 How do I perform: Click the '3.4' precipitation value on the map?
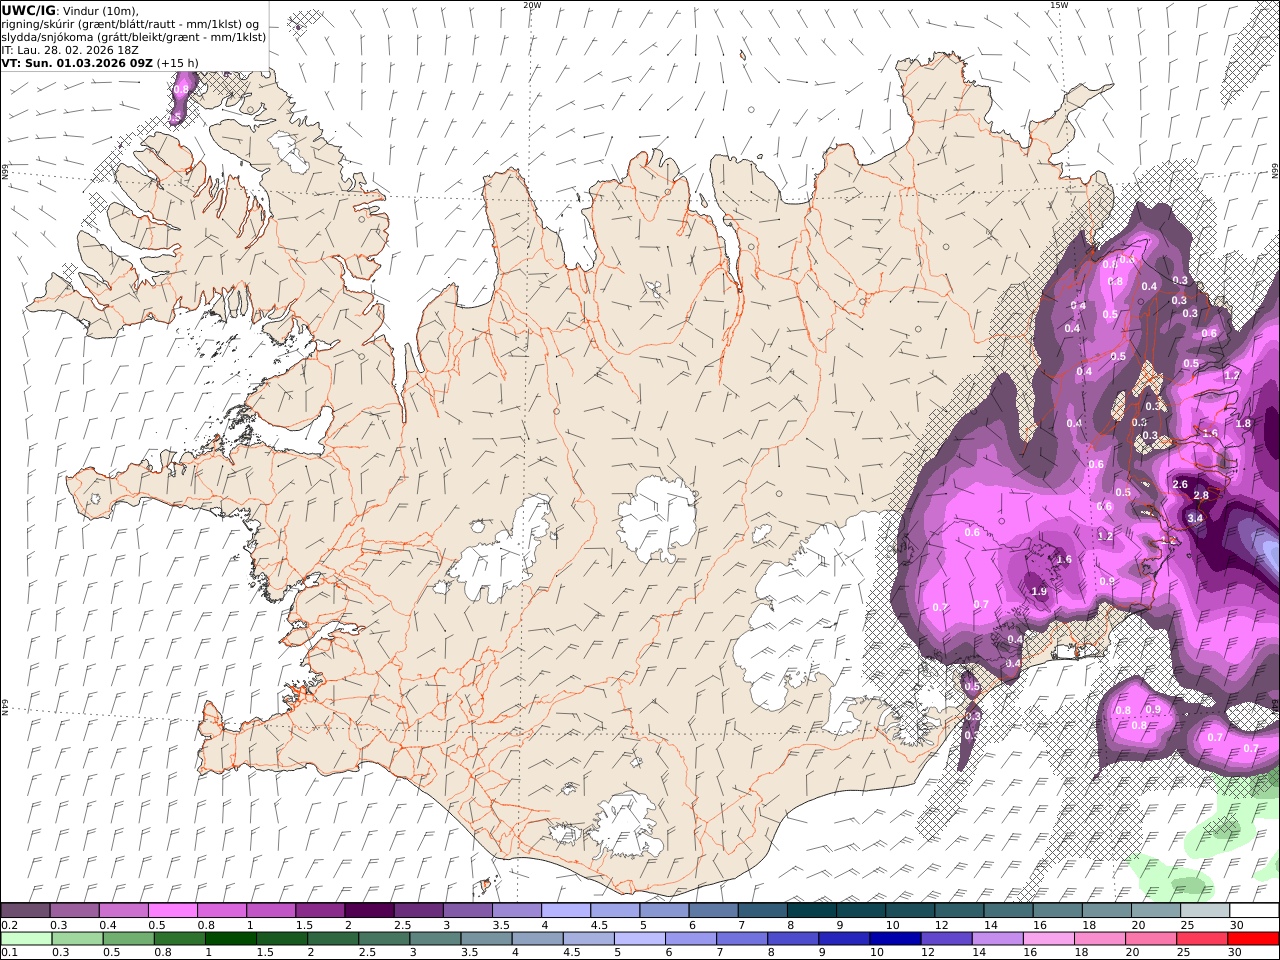(1195, 518)
